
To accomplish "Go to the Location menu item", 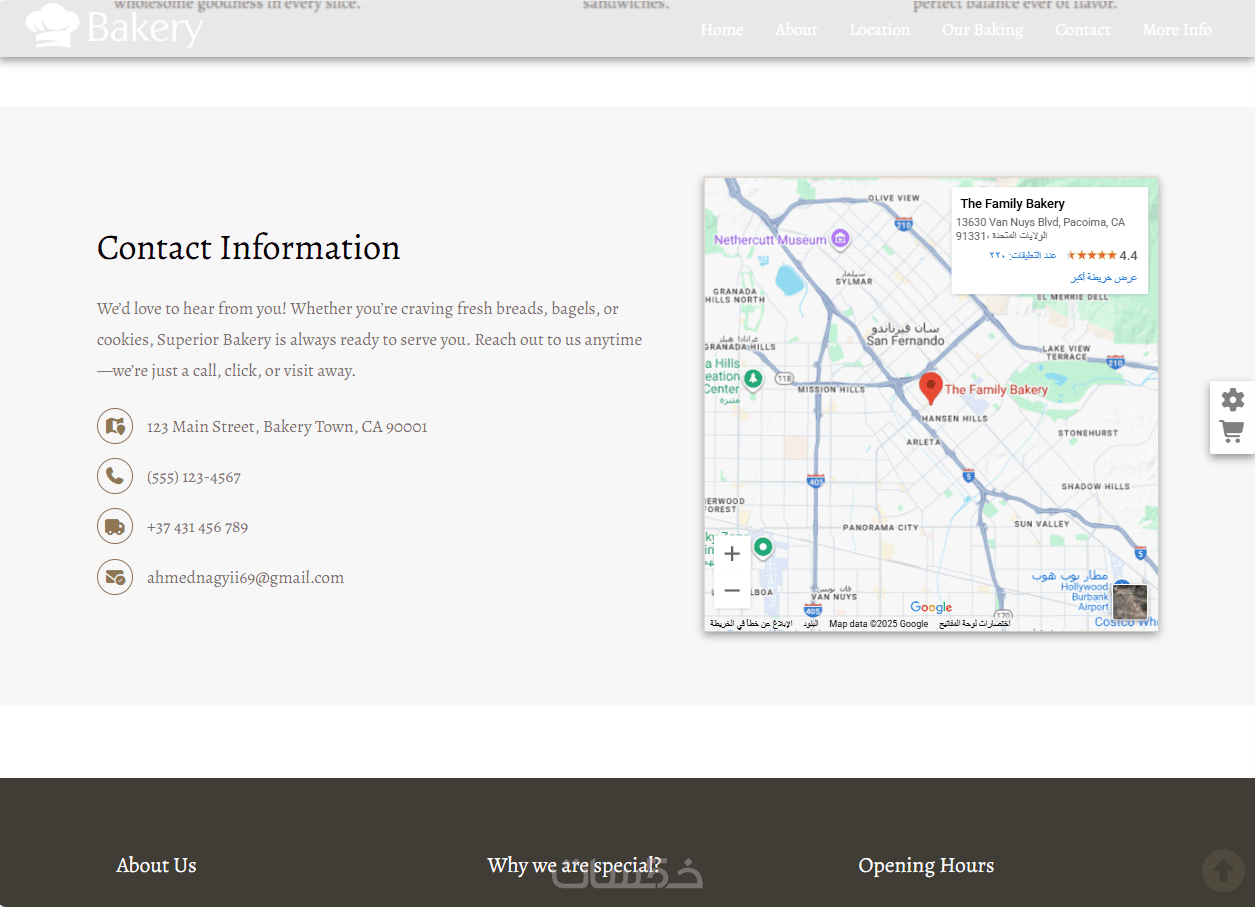I will click(x=880, y=30).
